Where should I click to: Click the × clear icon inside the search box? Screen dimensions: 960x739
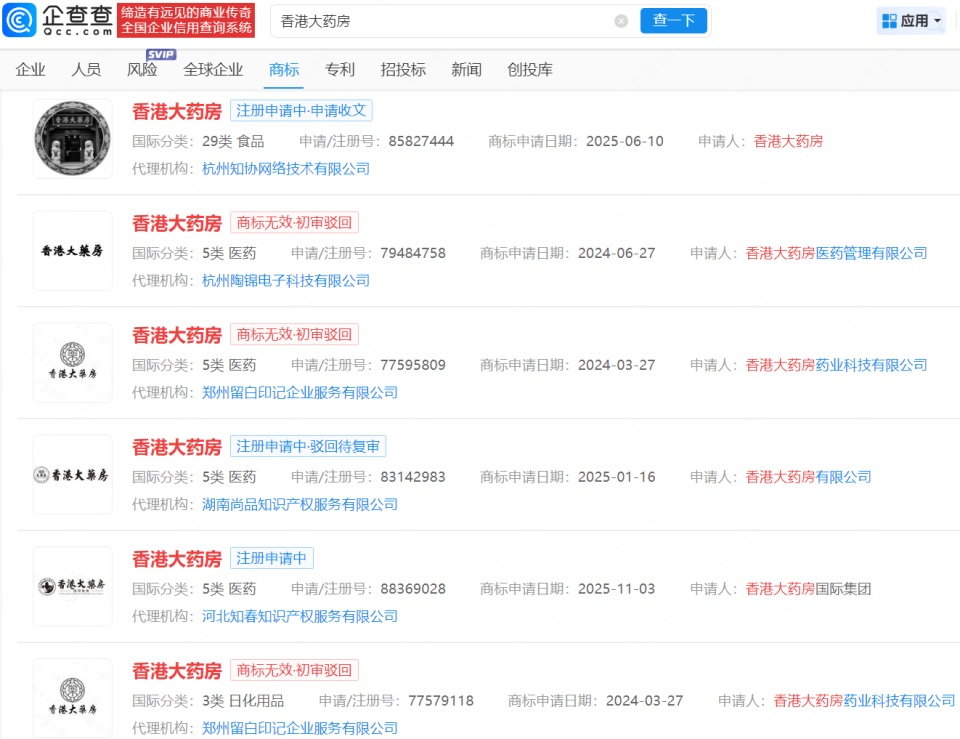pyautogui.click(x=622, y=20)
